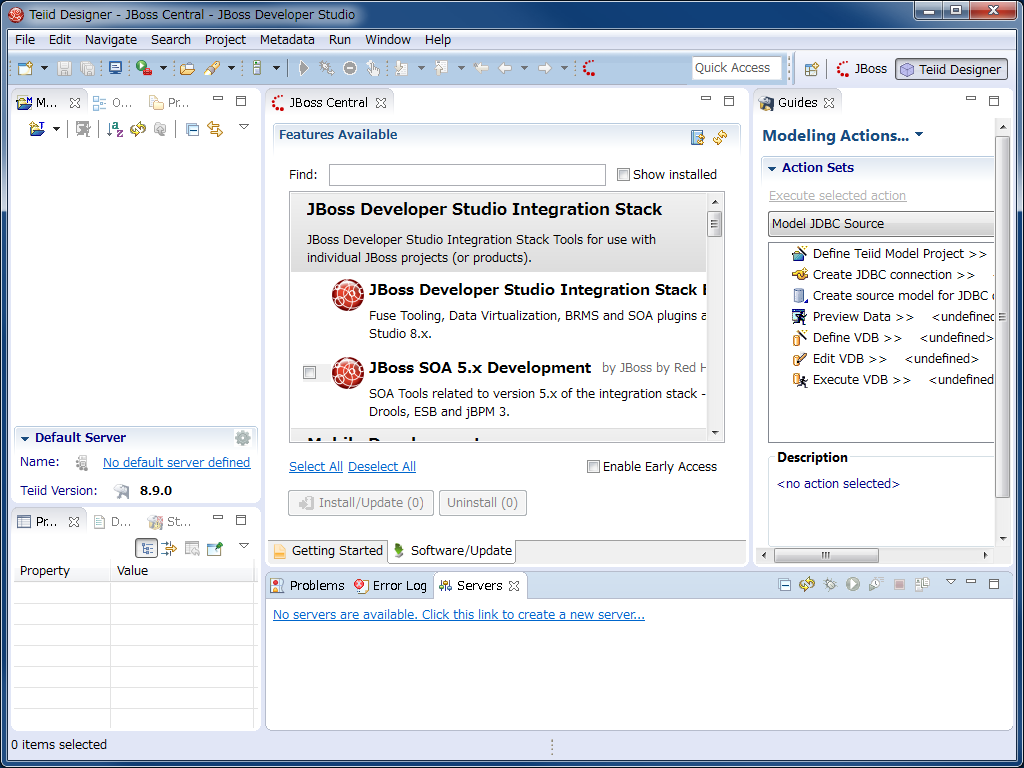Viewport: 1024px width, 768px height.
Task: Focus the Quick Access field
Action: click(736, 68)
